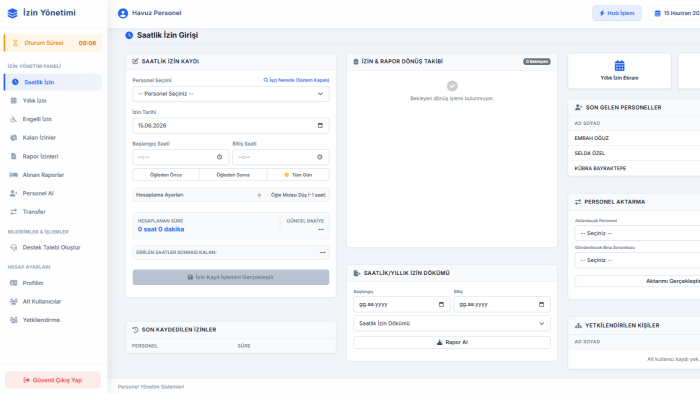Click the calendar icon in İzin Tarihi field

point(320,125)
